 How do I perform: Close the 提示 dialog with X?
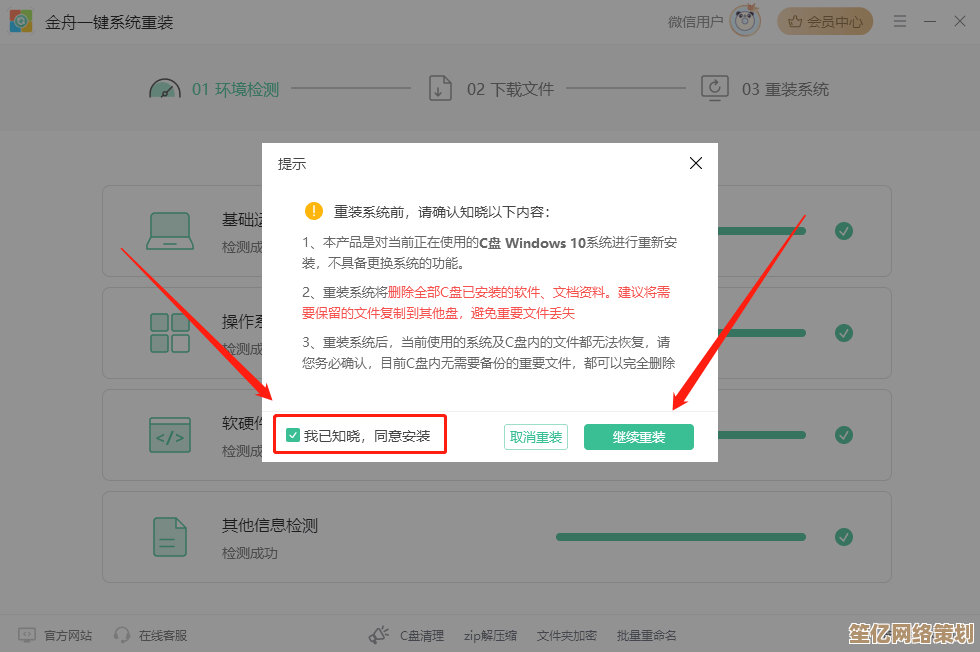tap(696, 163)
